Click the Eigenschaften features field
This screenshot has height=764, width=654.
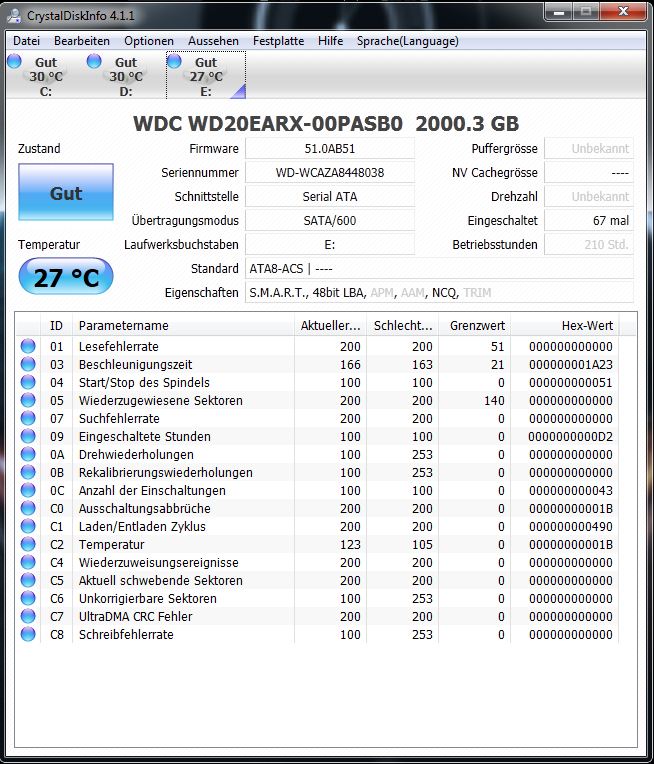click(x=439, y=292)
